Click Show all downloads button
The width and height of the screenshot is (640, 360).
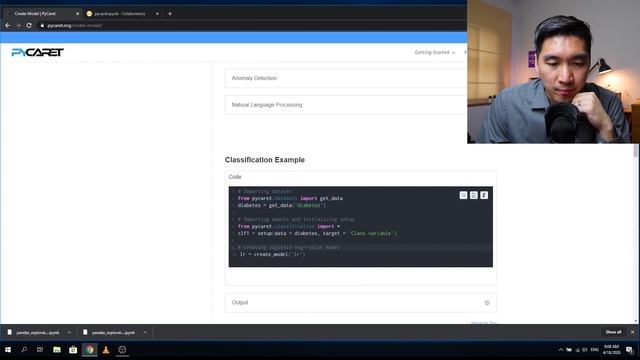(x=613, y=332)
